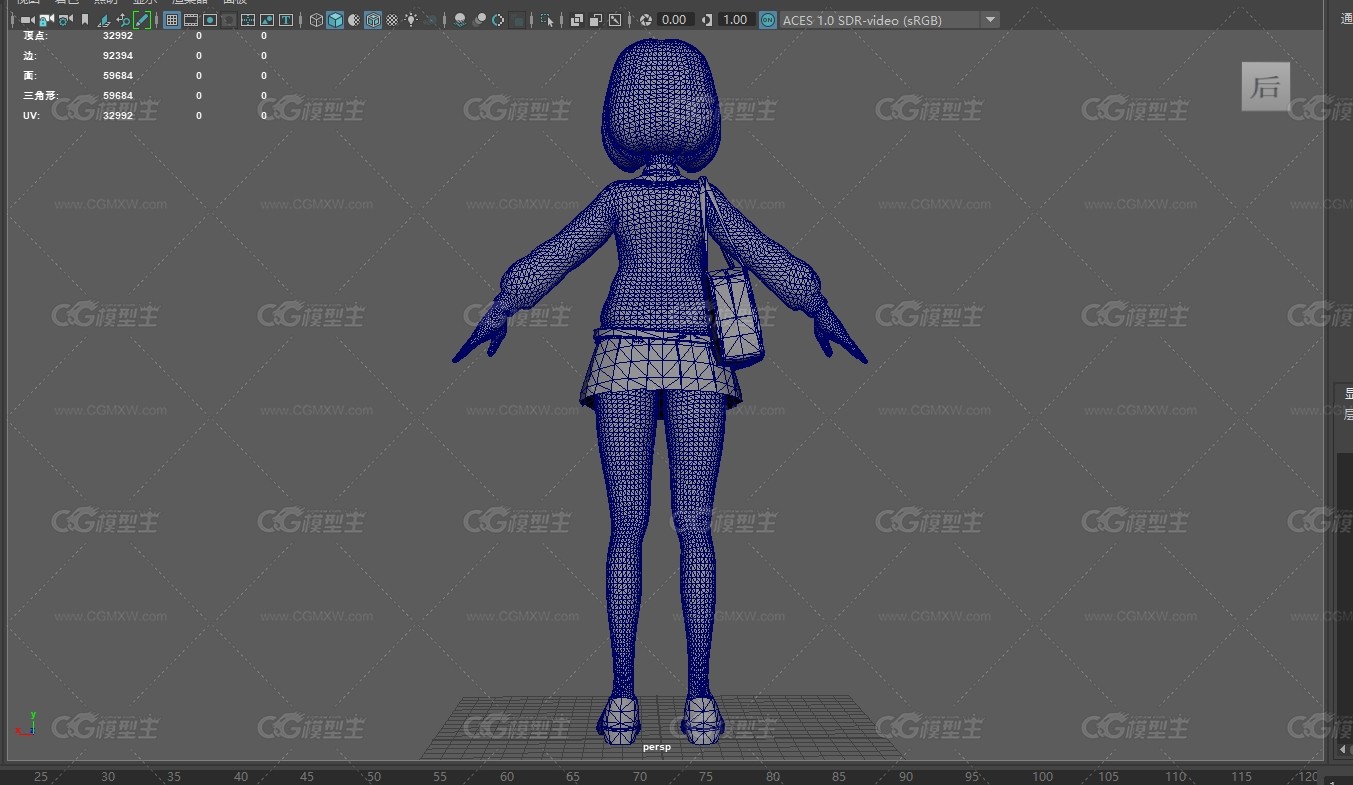Click the View Cube back face
This screenshot has height=785, width=1353.
pyautogui.click(x=1266, y=87)
